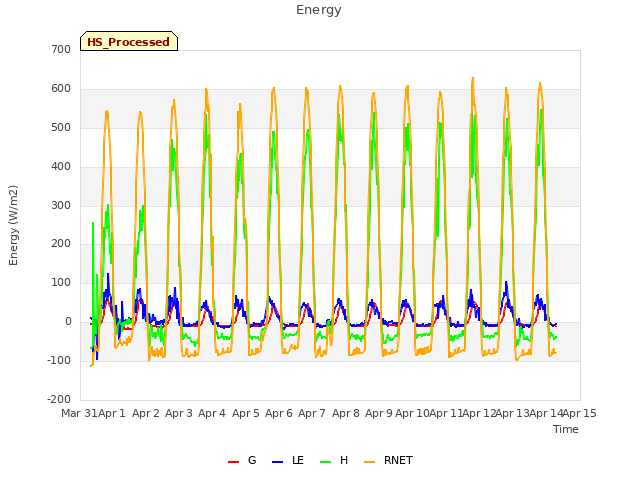The width and height of the screenshot is (640, 480).
Task: Click the Energy chart title
Action: pos(318,10)
